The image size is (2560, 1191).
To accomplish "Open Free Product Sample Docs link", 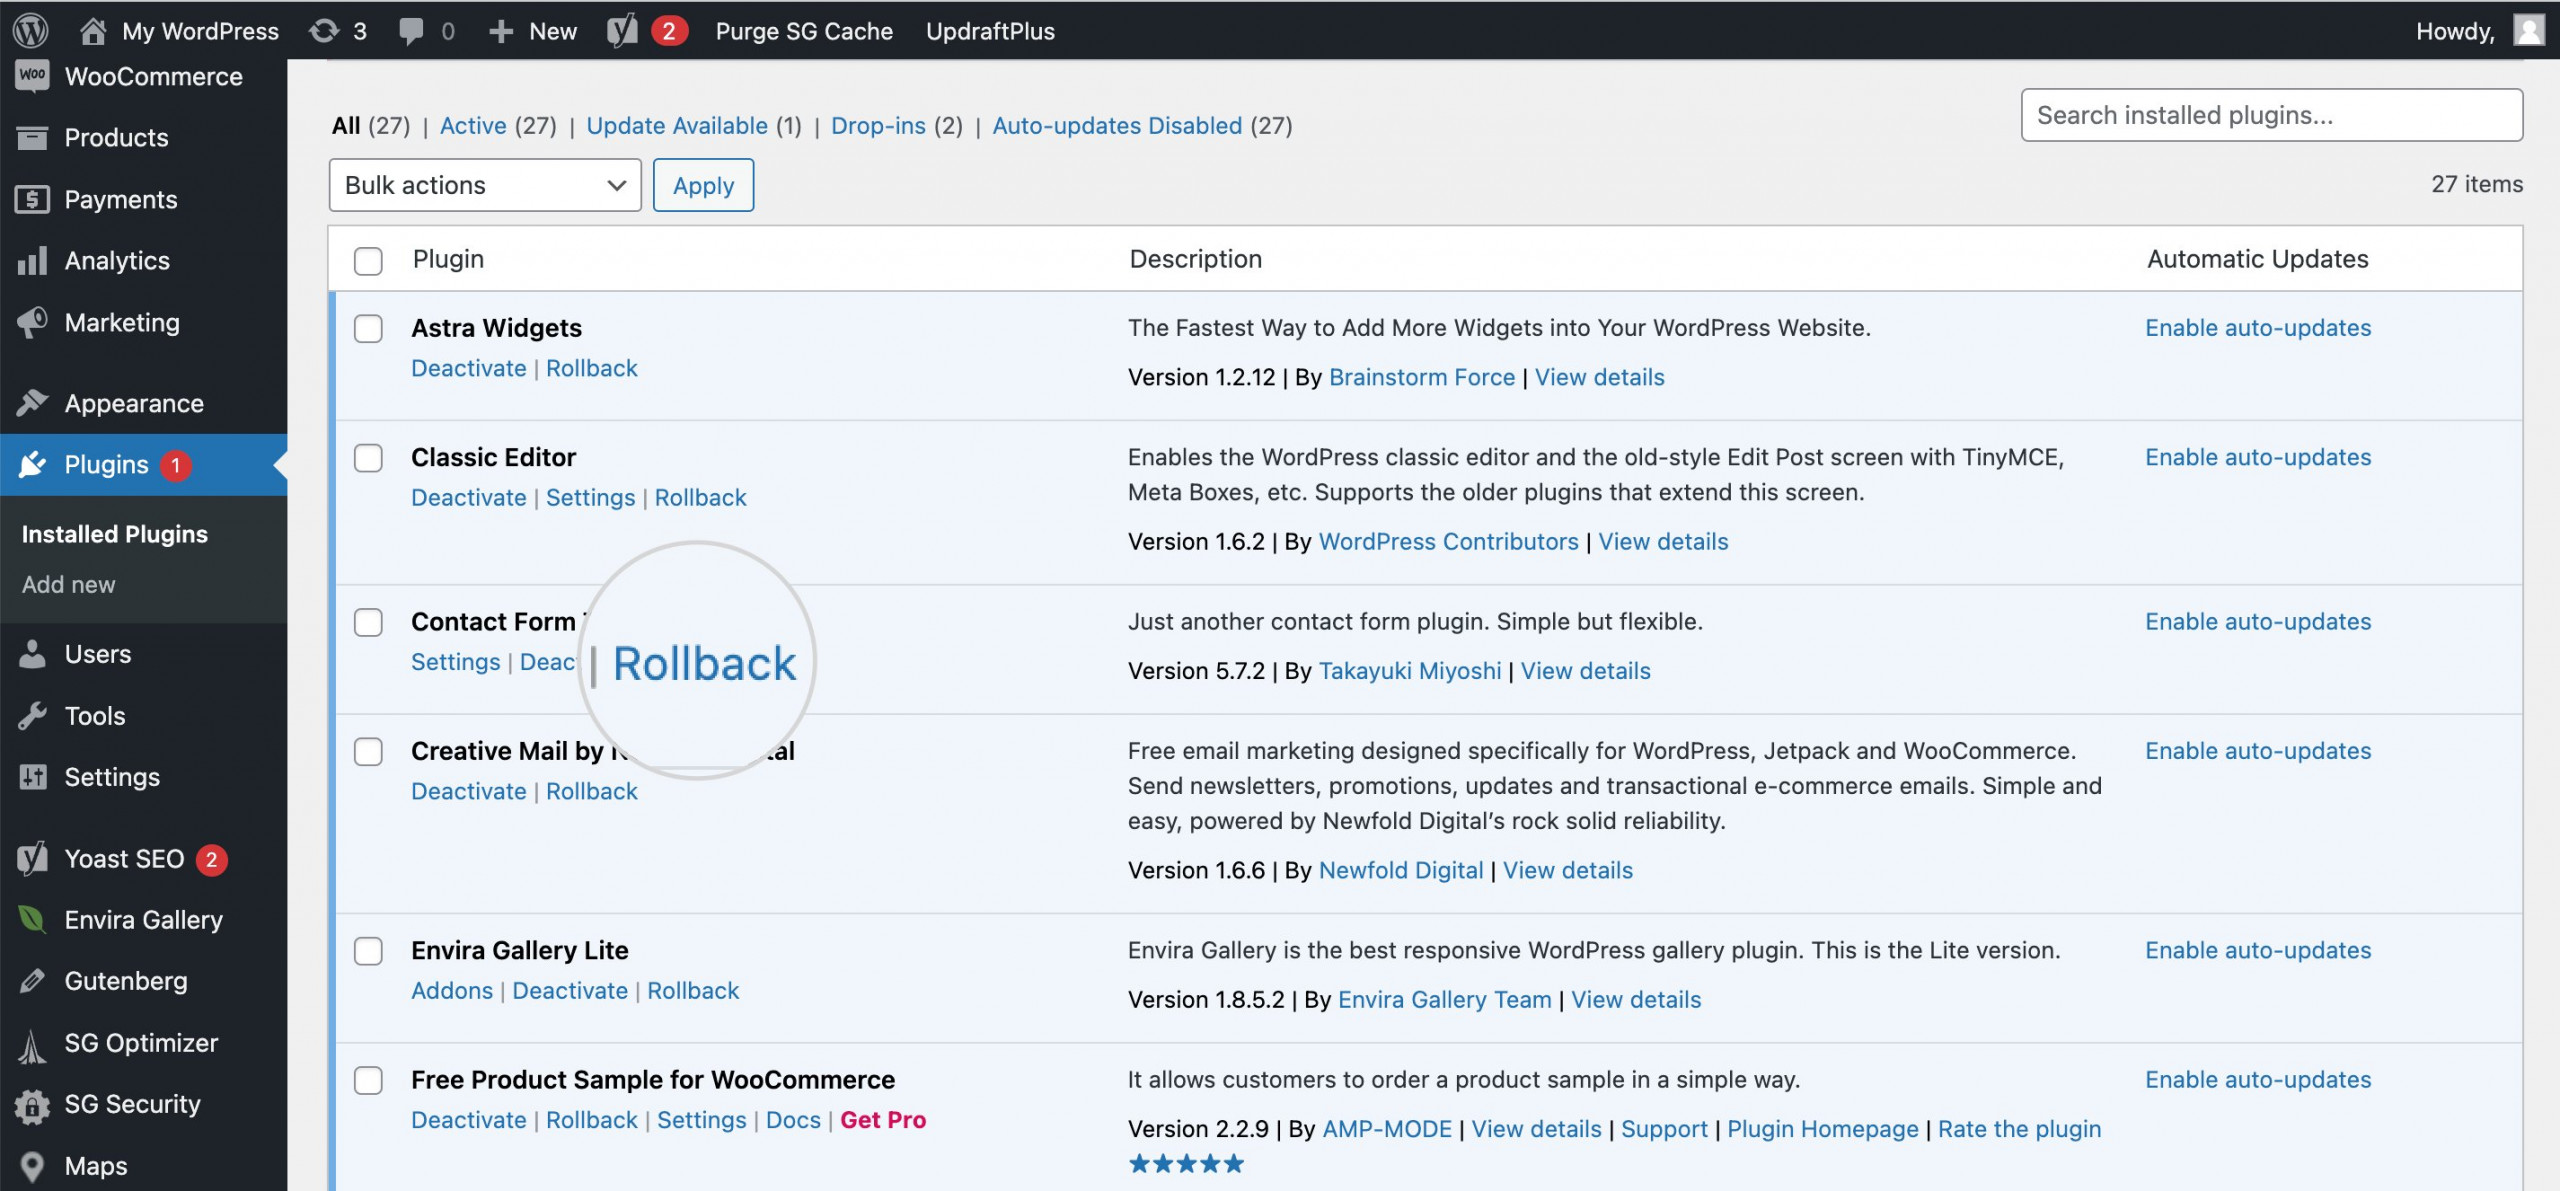I will (x=793, y=1120).
